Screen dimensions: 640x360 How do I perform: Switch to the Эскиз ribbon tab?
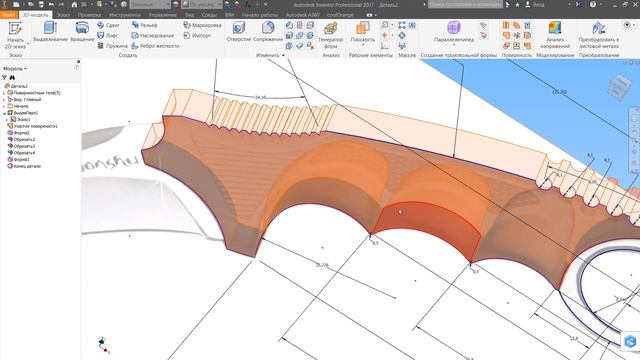(63, 15)
